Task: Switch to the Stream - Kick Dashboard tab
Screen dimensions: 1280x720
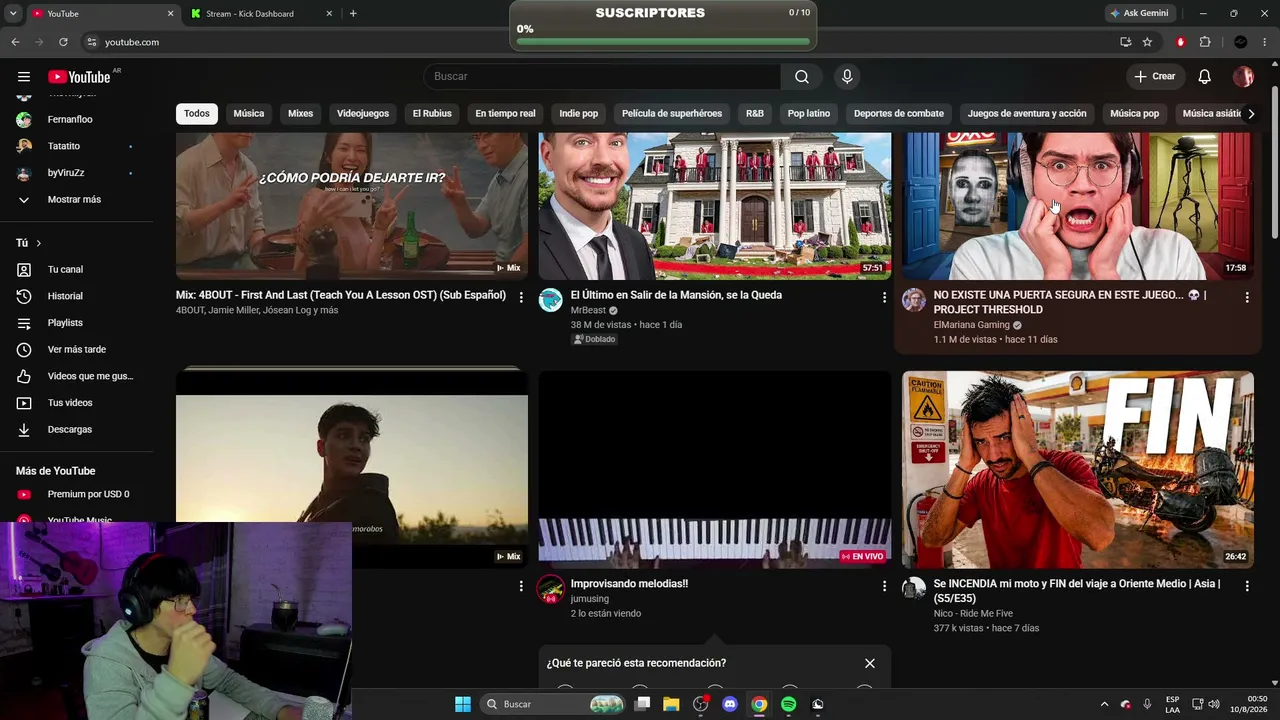Action: point(262,14)
